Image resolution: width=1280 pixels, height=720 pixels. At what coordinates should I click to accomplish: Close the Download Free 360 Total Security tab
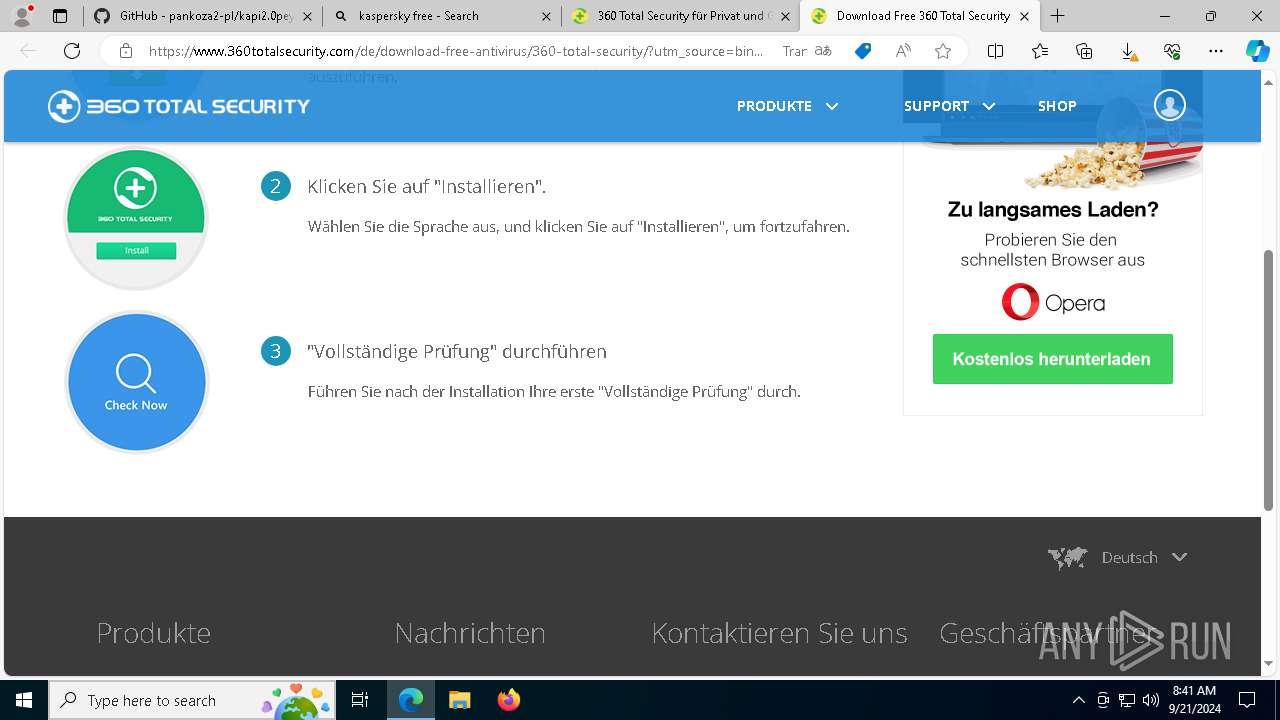click(x=1024, y=16)
